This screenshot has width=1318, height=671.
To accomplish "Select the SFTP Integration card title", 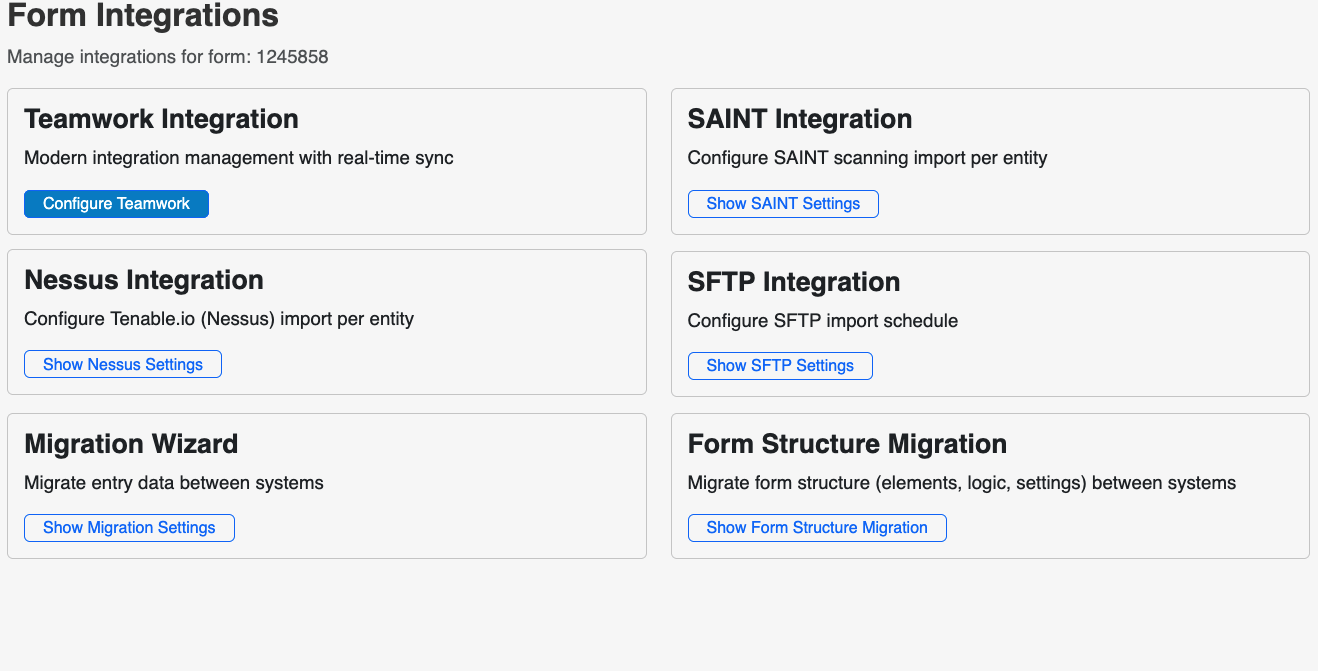I will (794, 282).
